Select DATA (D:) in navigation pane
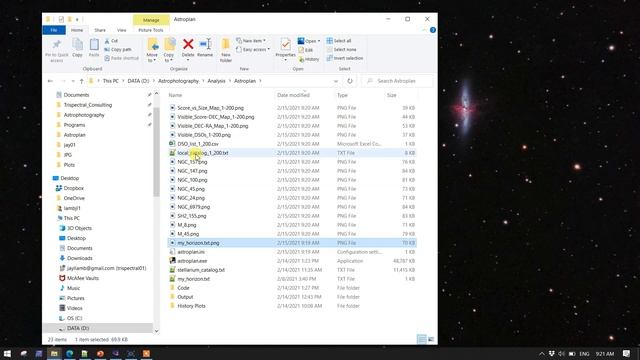This screenshot has width=640, height=360. click(78, 328)
